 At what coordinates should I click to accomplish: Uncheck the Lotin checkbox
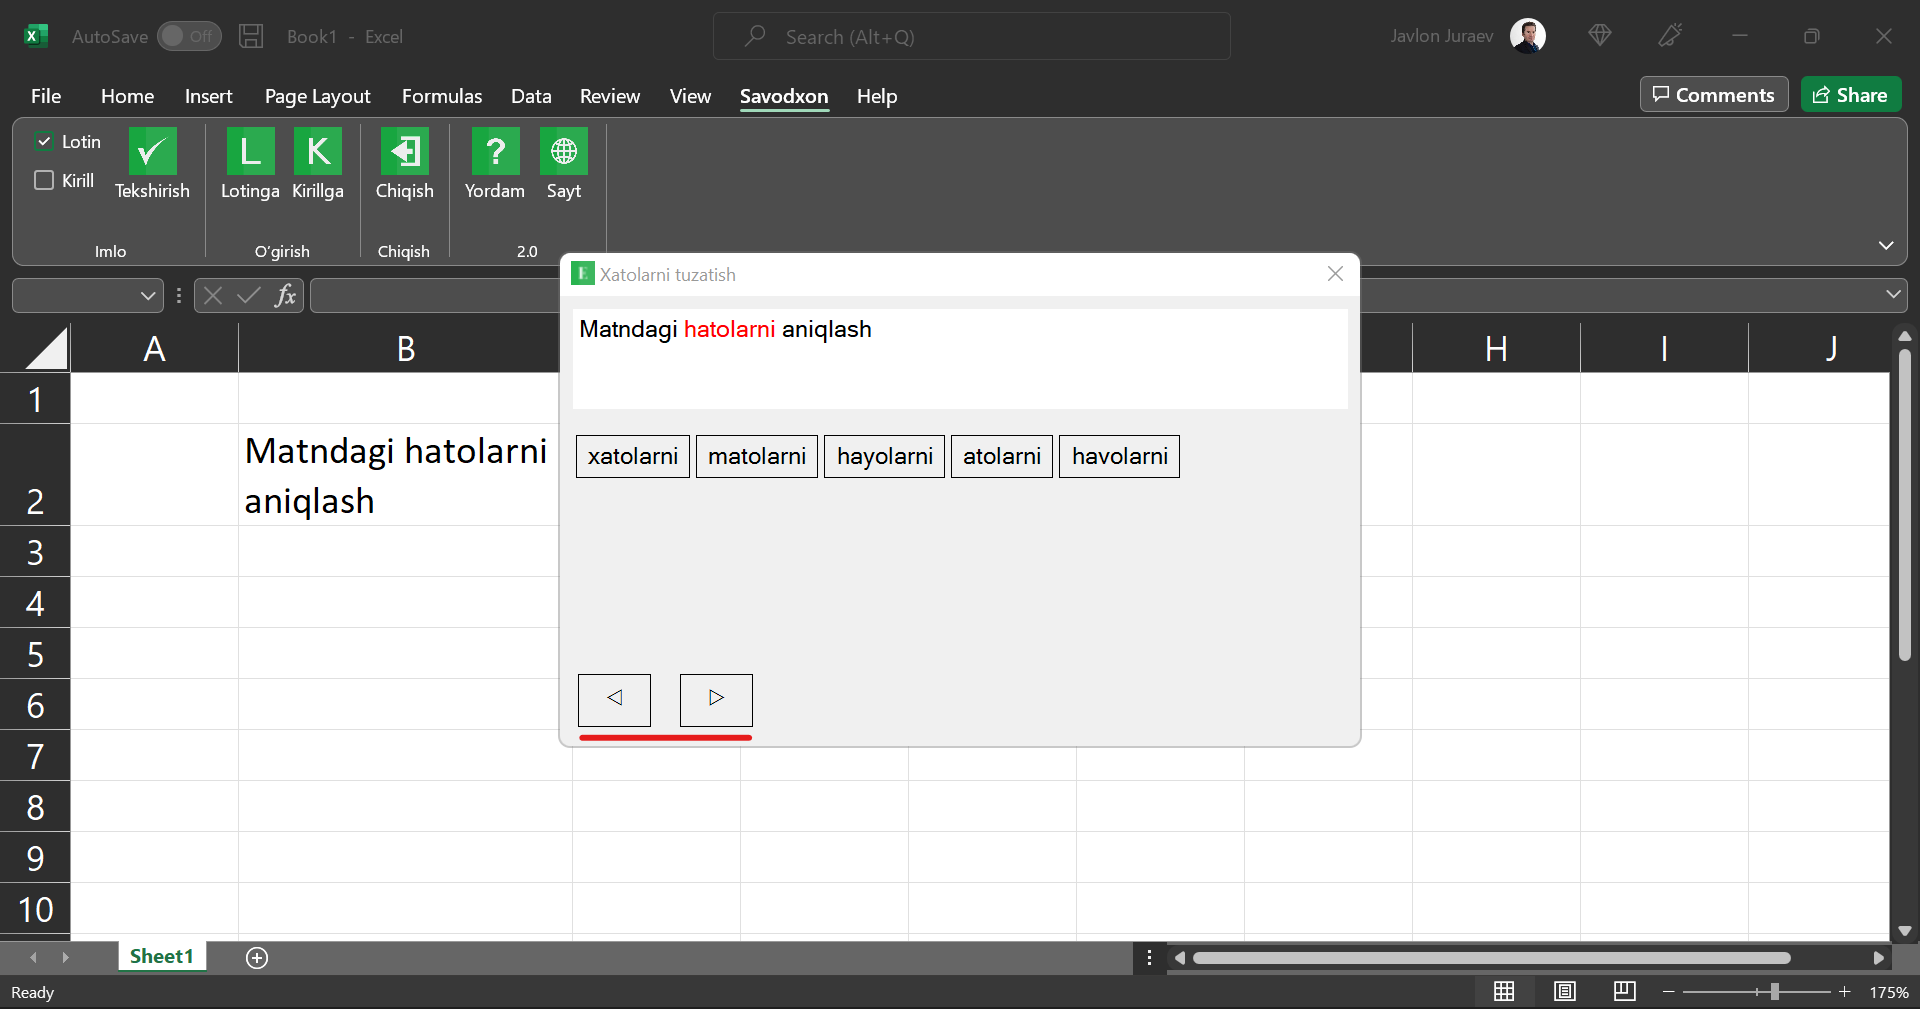tap(44, 142)
